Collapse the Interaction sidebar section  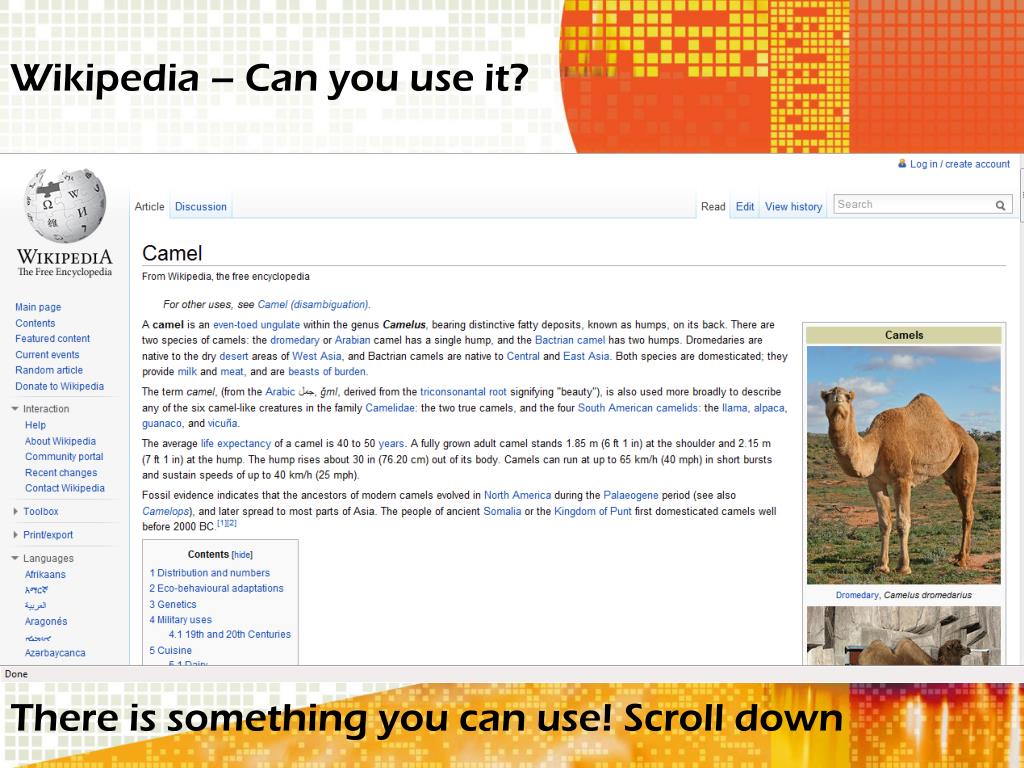pyautogui.click(x=15, y=409)
